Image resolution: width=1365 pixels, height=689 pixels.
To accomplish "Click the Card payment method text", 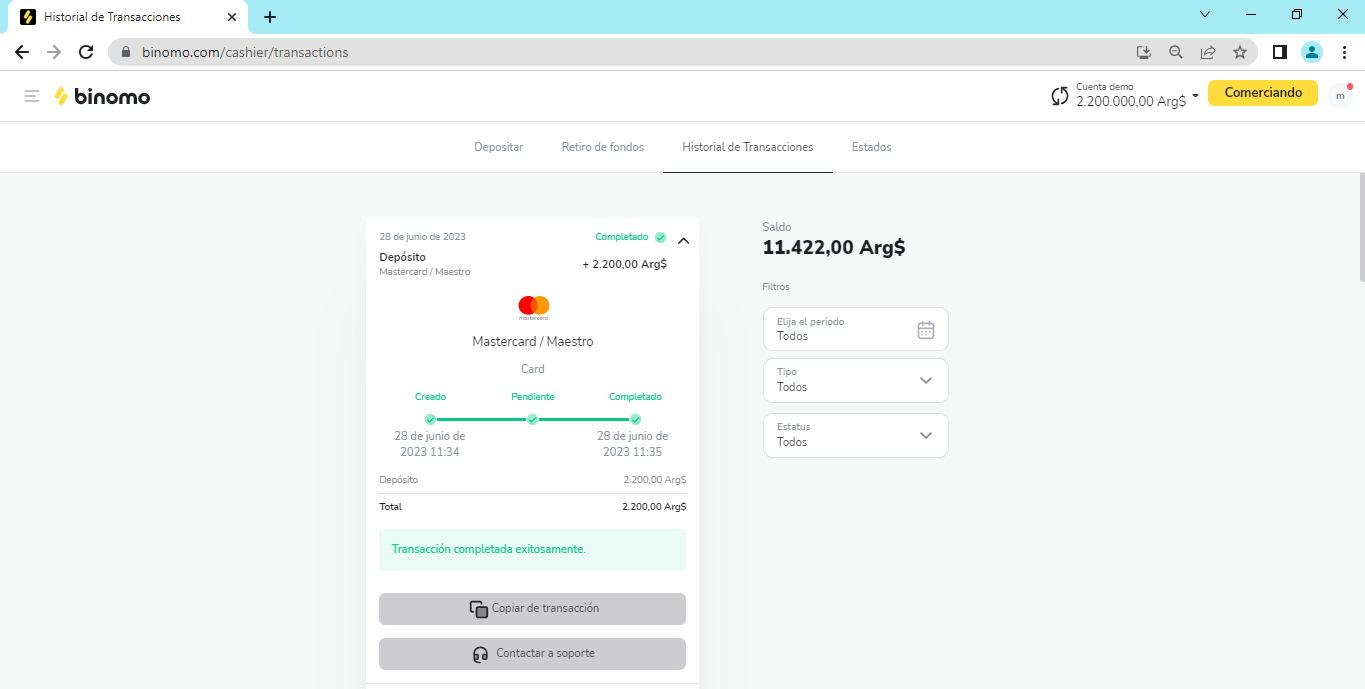I will tap(533, 369).
